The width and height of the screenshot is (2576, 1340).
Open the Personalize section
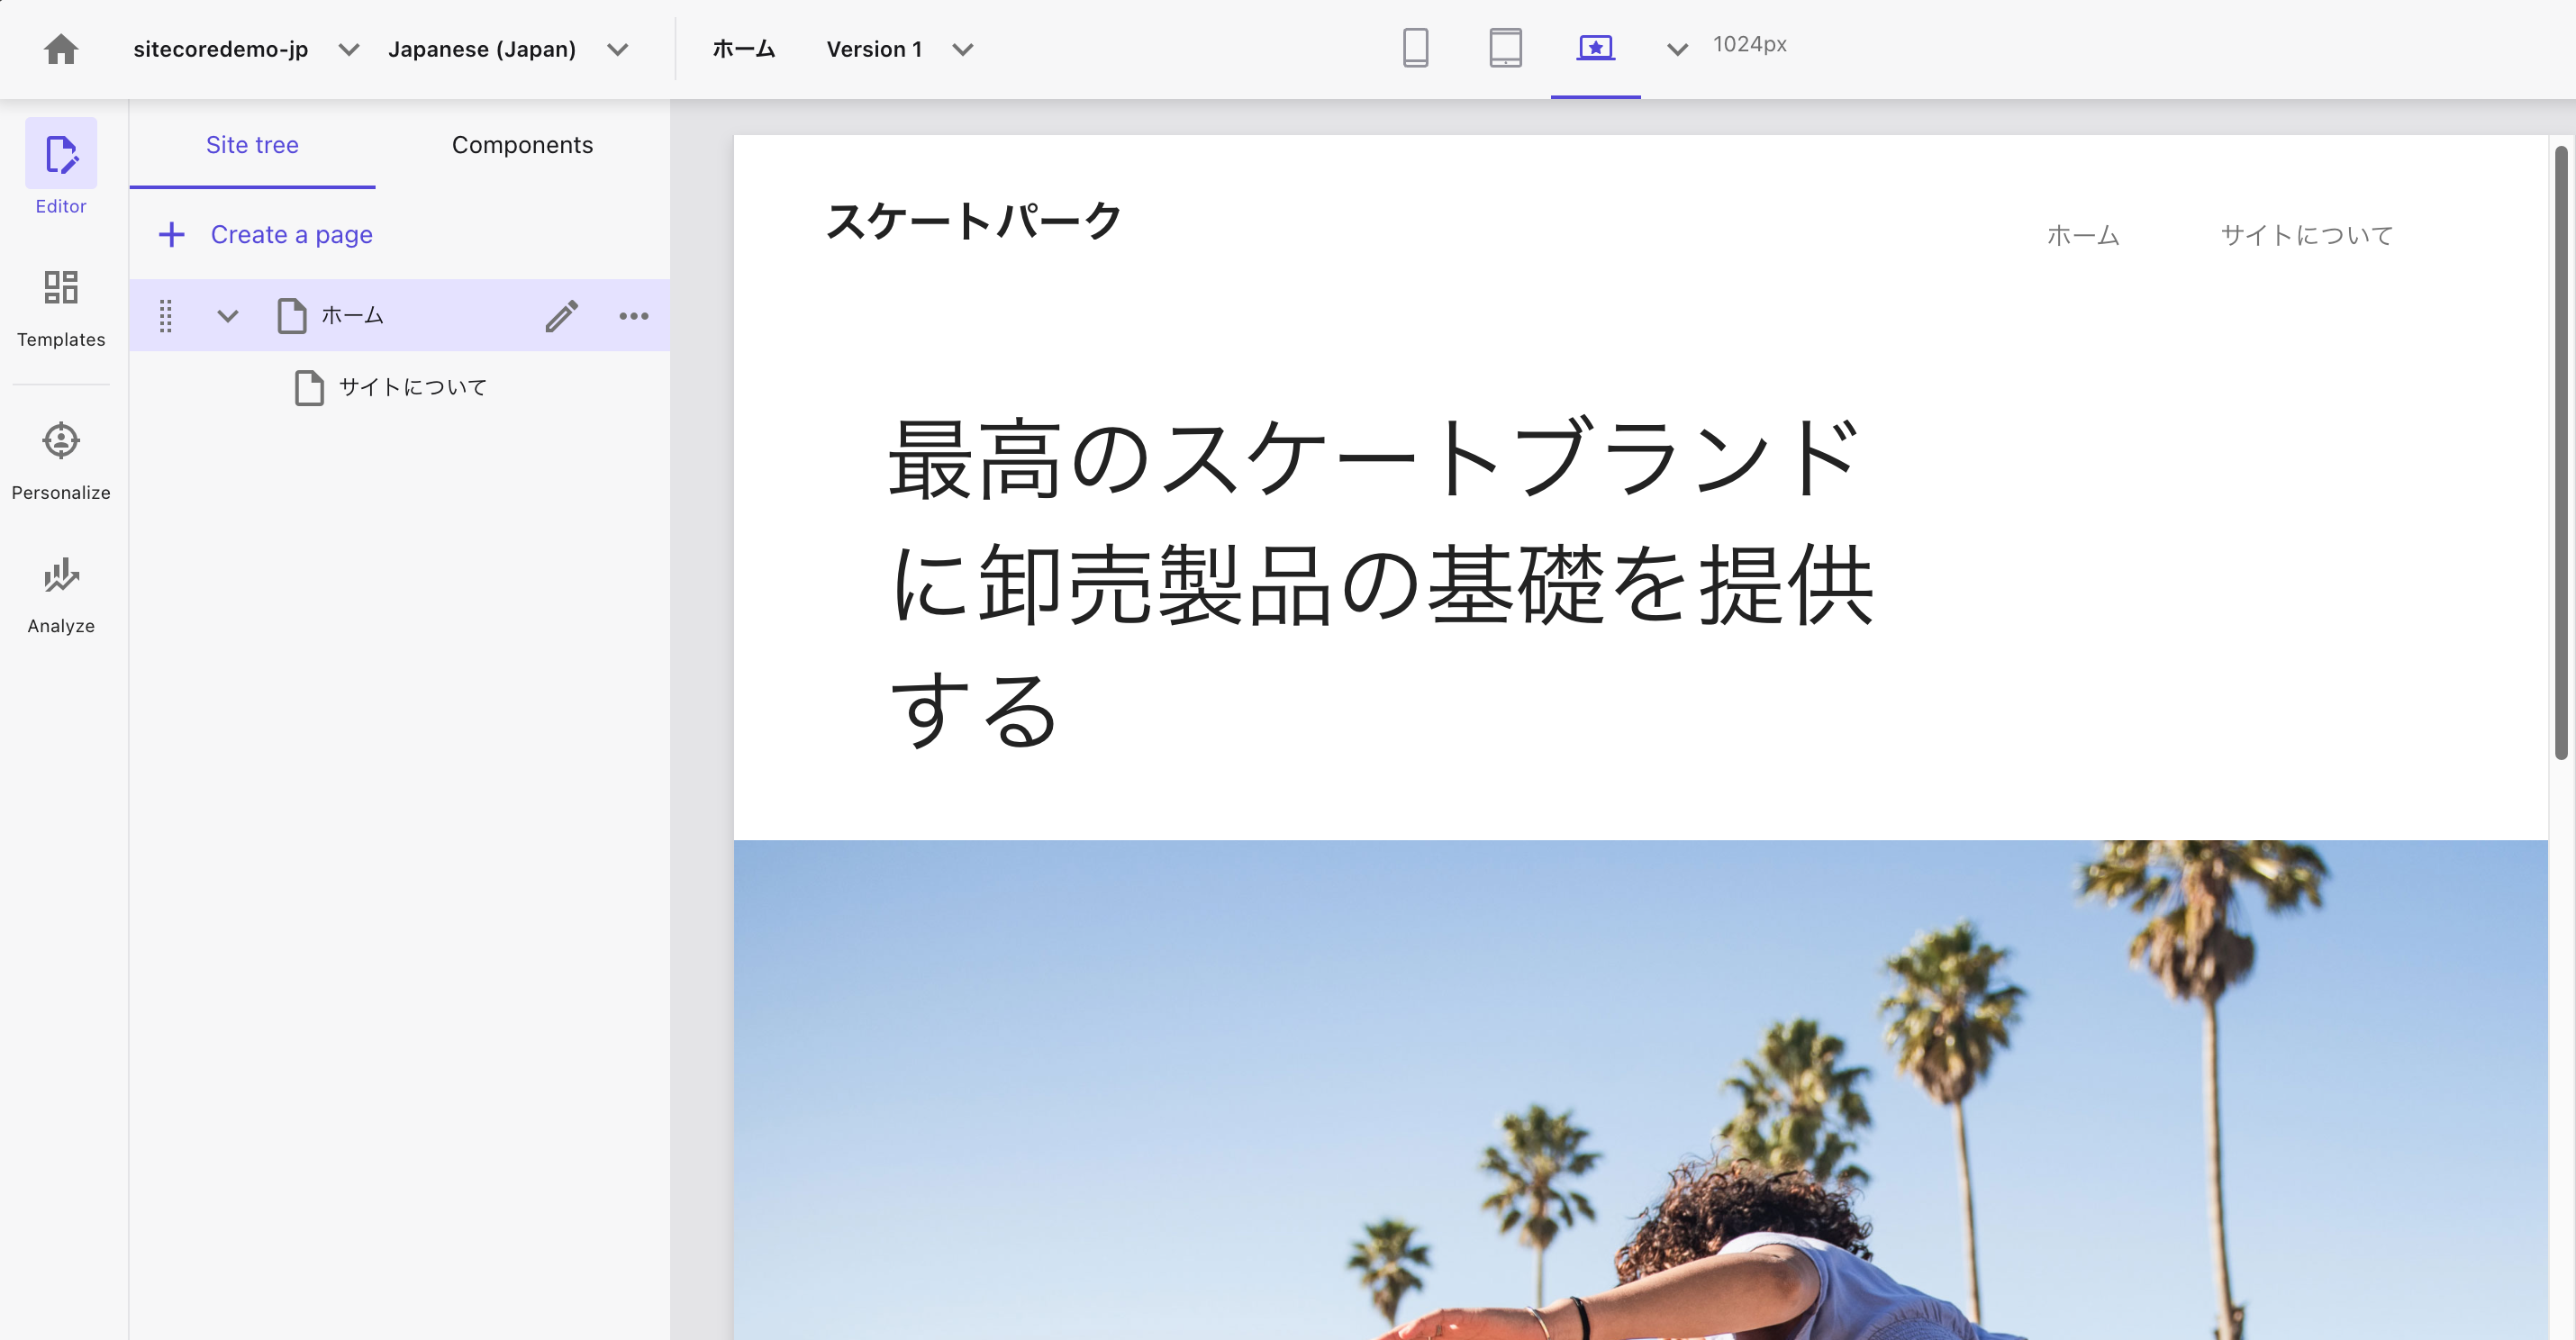(61, 461)
